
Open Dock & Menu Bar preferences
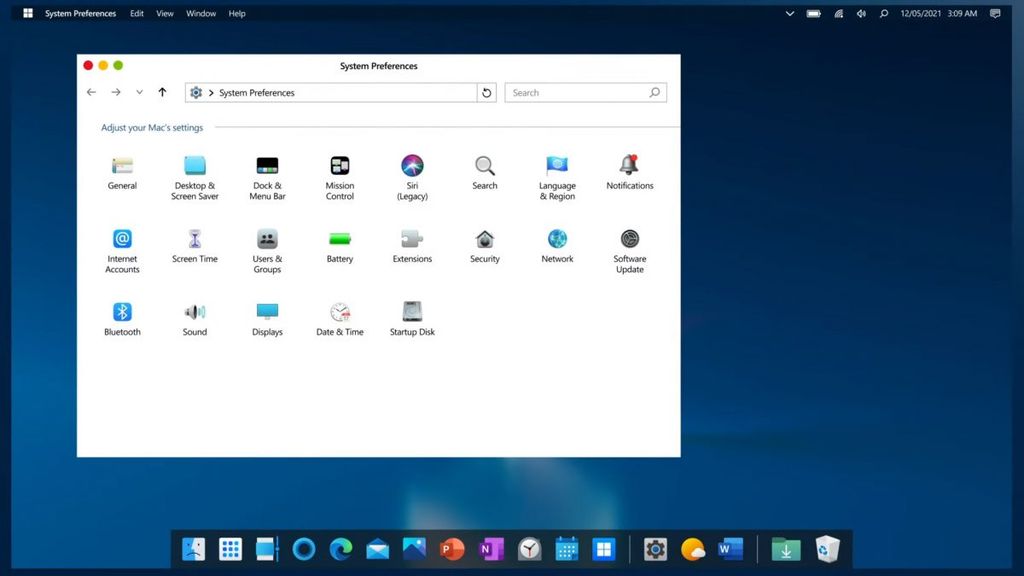click(267, 167)
